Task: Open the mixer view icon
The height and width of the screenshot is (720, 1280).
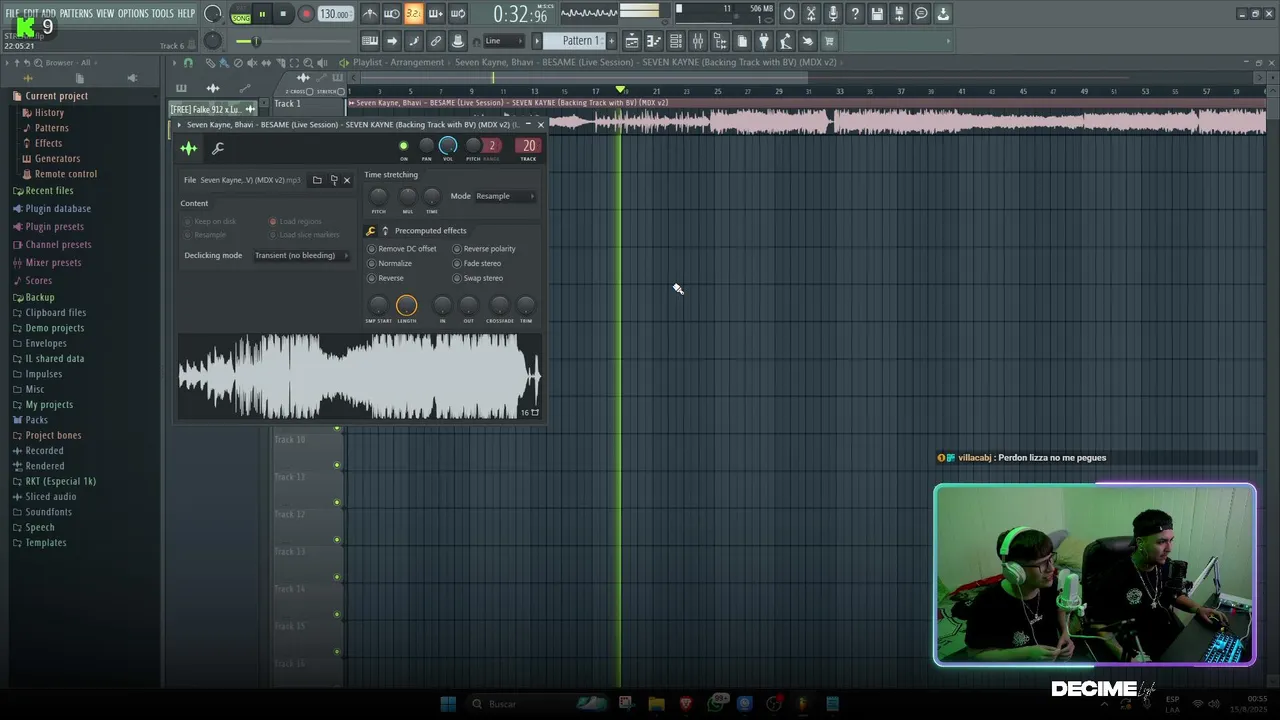Action: (697, 41)
